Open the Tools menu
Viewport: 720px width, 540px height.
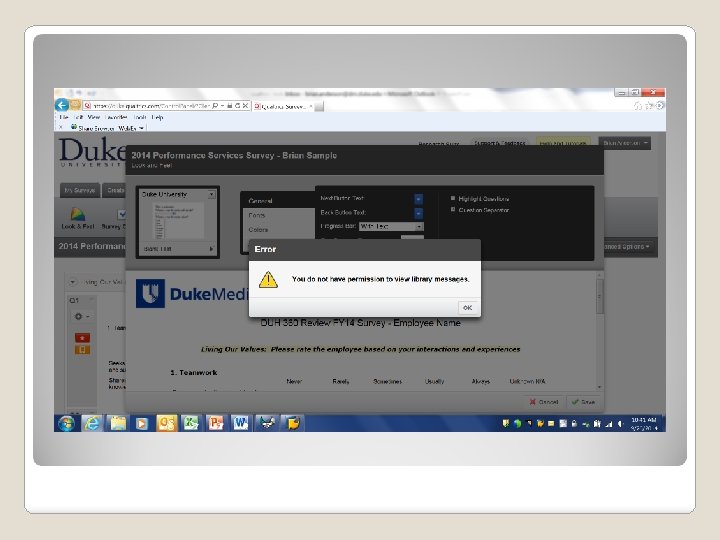pos(140,117)
